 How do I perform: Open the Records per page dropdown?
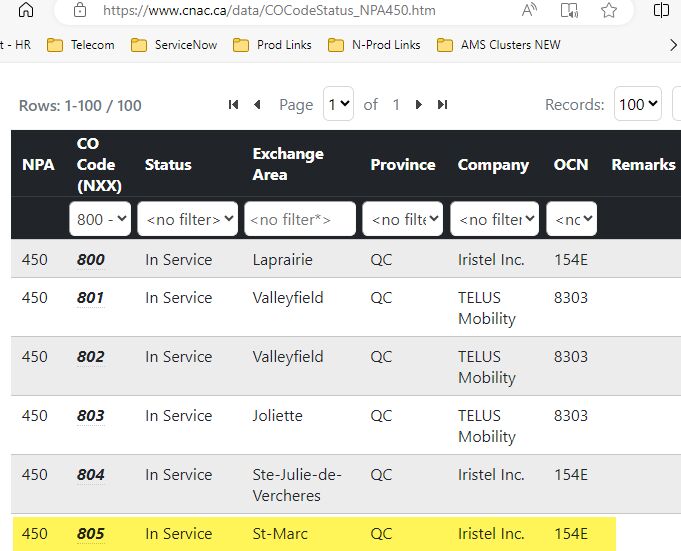tap(638, 104)
